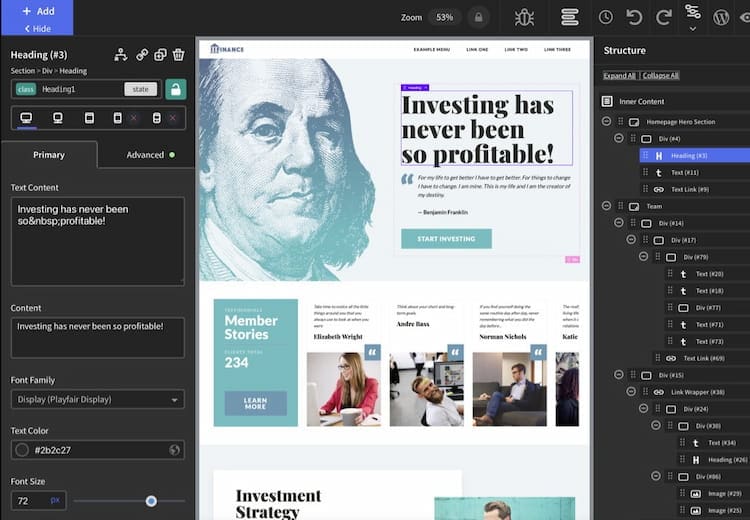Click the Redo arrow icon
Viewport: 750px width, 520px height.
663,17
